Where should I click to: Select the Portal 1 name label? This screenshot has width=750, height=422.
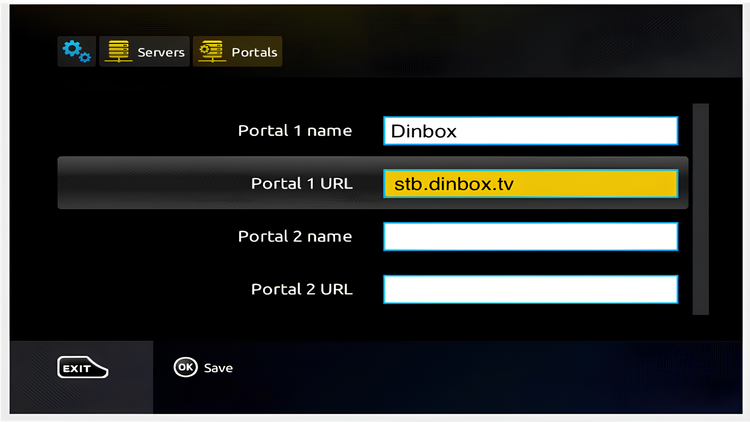295,131
